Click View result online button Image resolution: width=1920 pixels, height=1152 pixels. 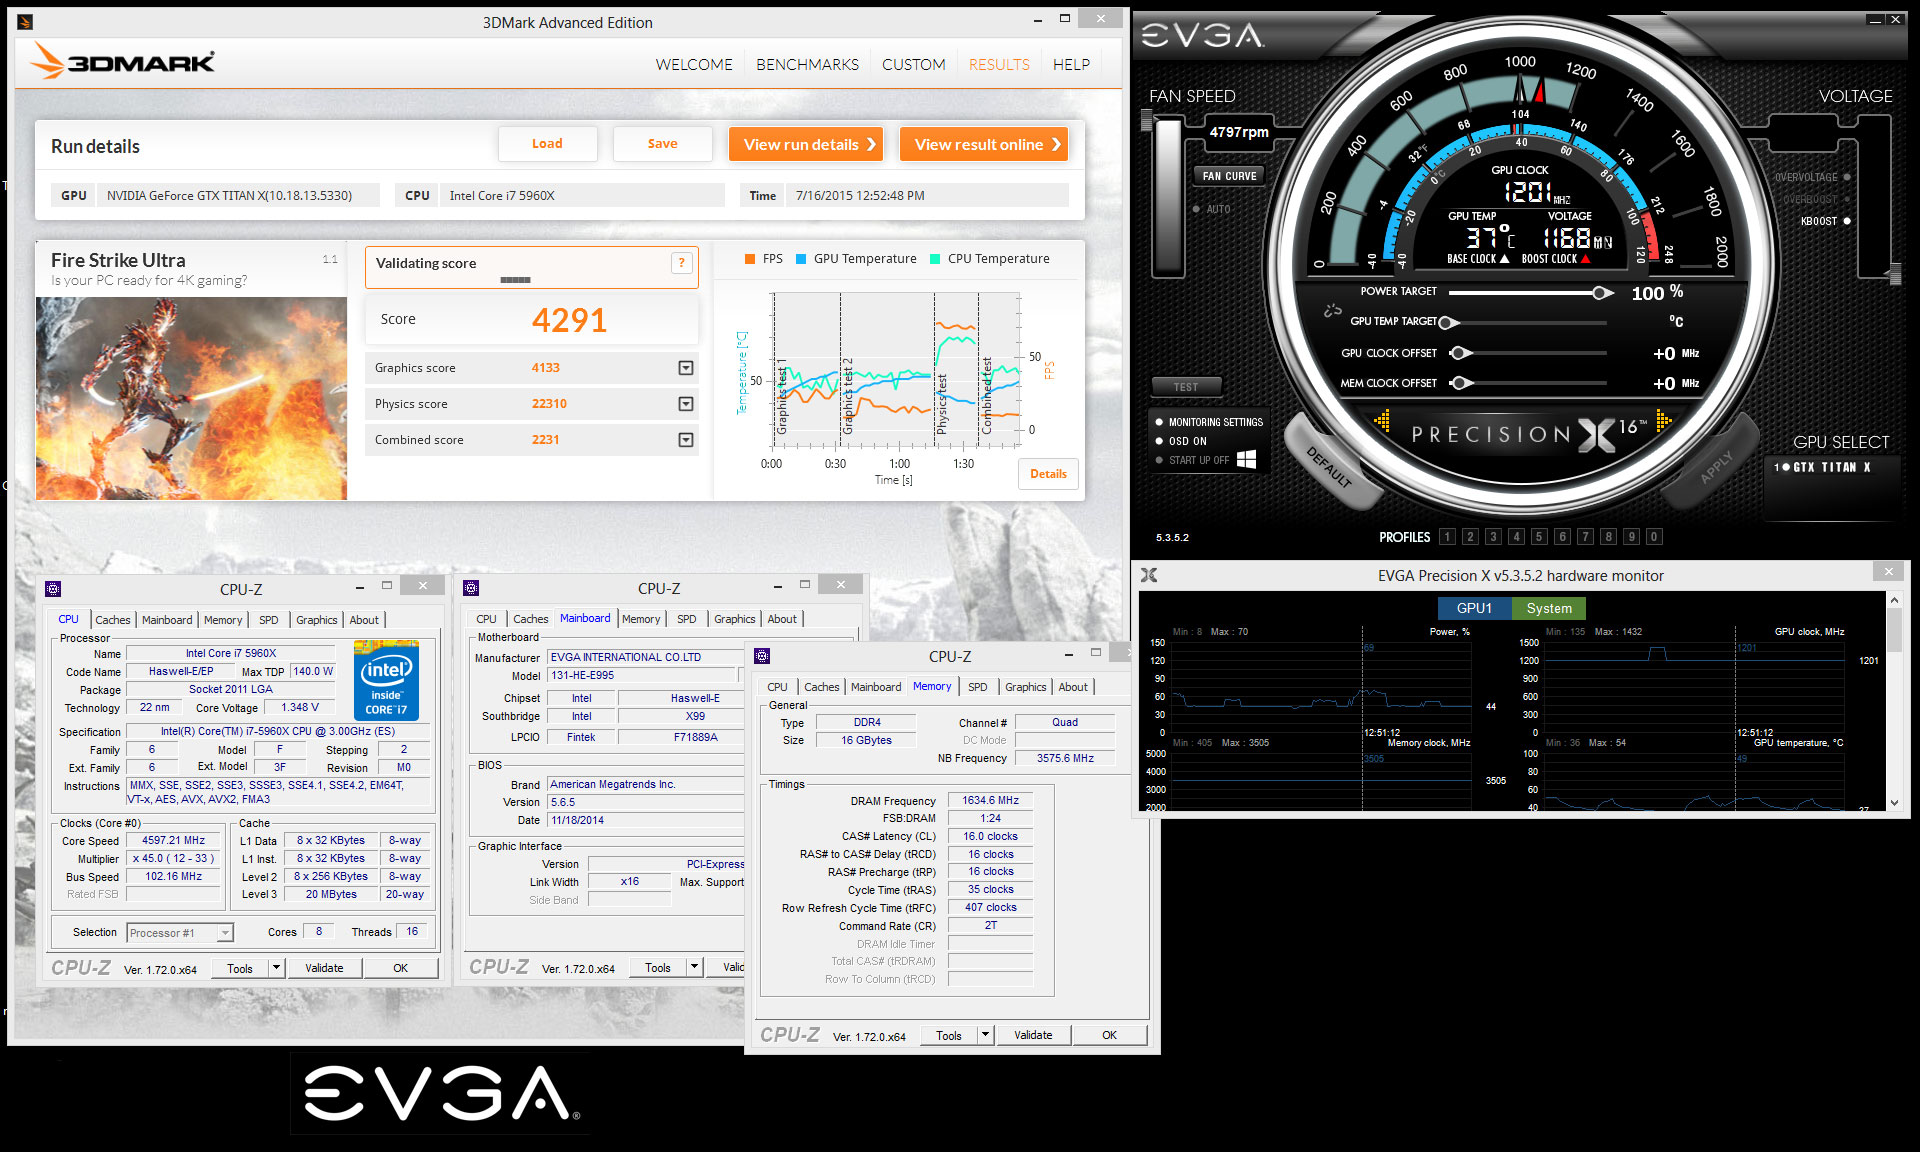985,144
